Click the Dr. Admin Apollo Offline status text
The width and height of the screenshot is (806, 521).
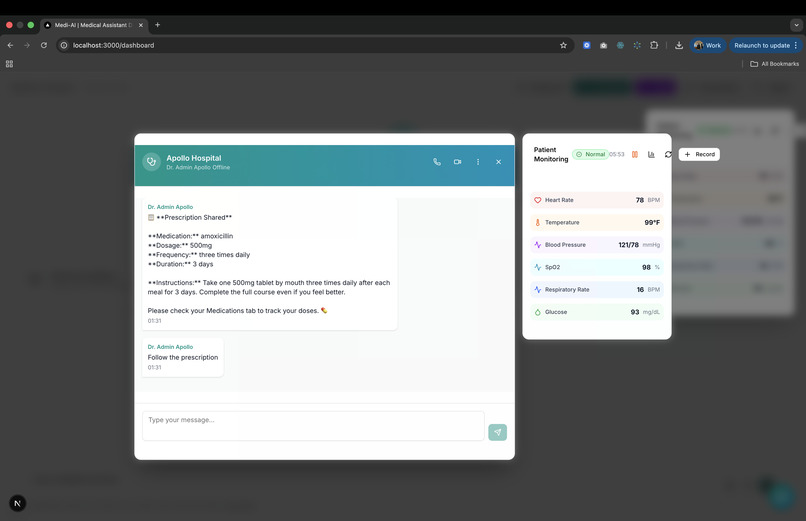[x=198, y=168]
